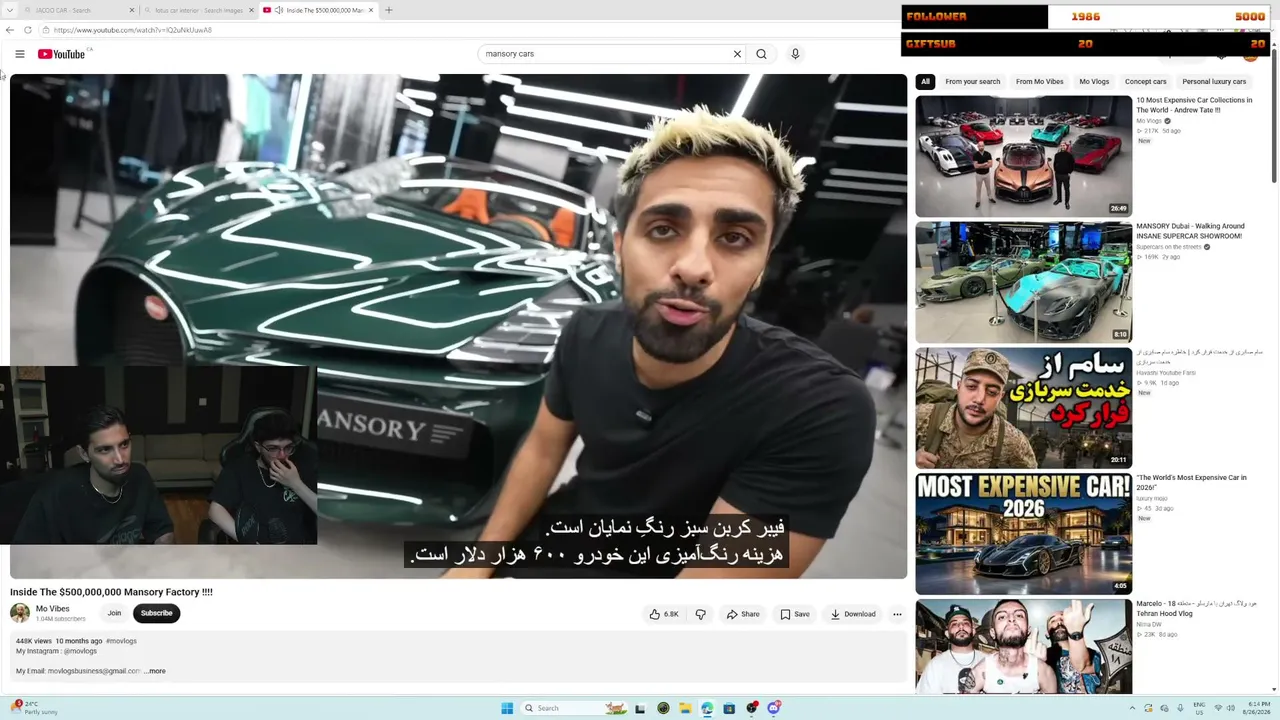Switch the ENG US input language
The image size is (1280, 720).
1199,708
